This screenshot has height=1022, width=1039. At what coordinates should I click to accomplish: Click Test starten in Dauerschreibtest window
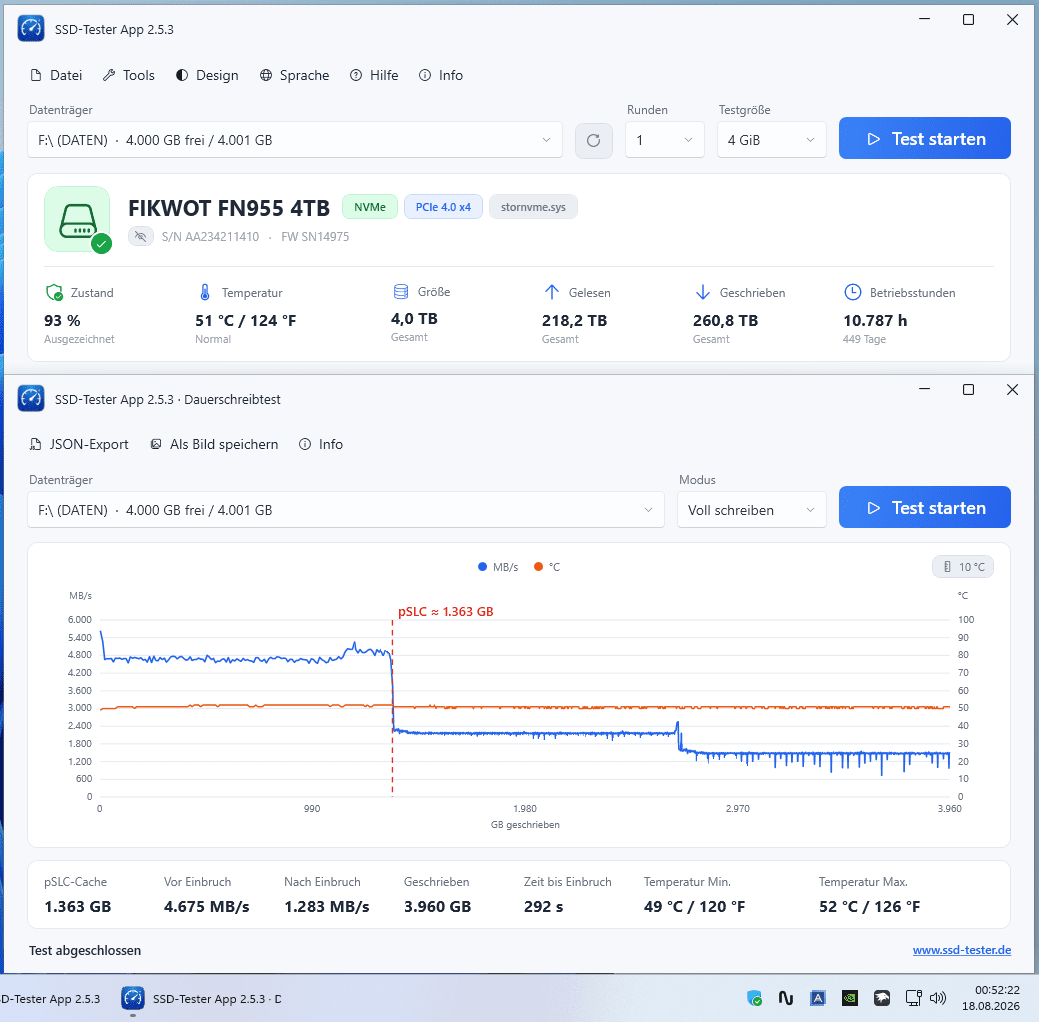924,508
